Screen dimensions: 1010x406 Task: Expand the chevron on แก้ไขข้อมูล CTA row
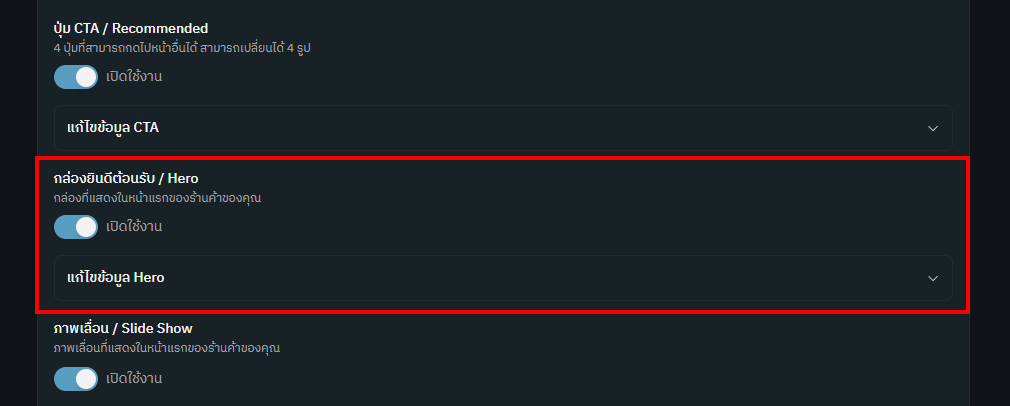[x=932, y=128]
